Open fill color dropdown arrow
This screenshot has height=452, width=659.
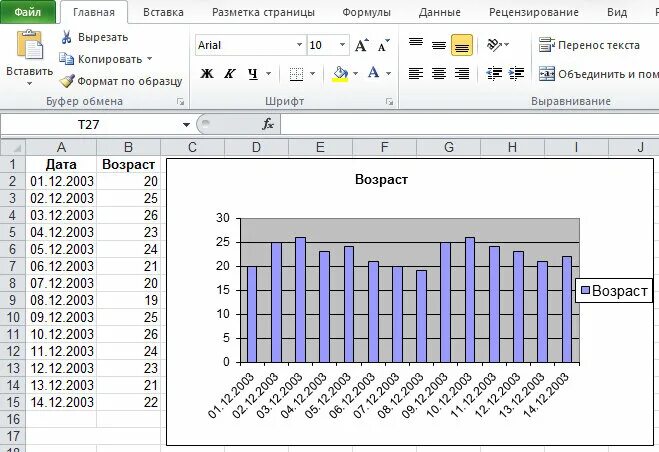(356, 74)
